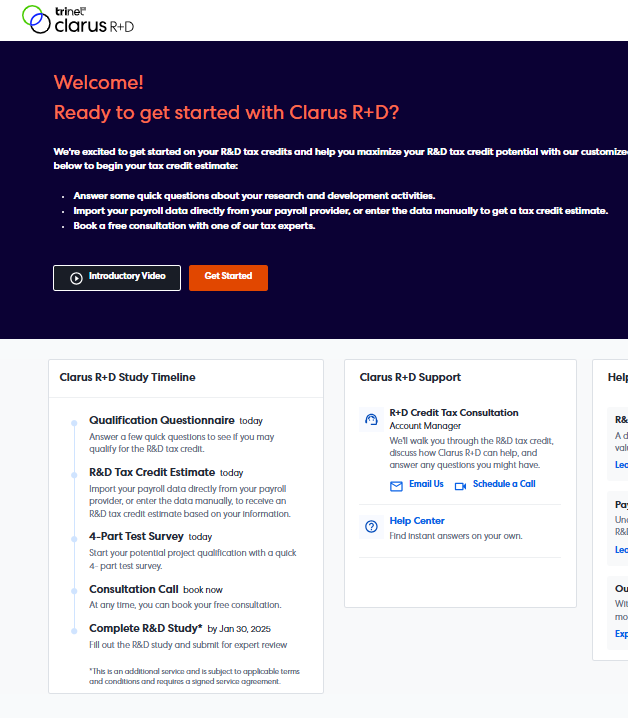The width and height of the screenshot is (628, 718).
Task: Select Consultation Call timeline heading
Action: (x=134, y=589)
